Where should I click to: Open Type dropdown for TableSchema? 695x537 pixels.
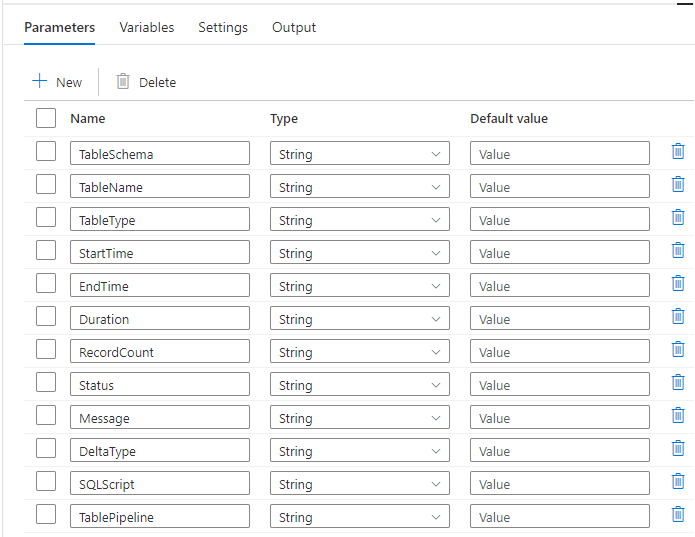(x=359, y=154)
